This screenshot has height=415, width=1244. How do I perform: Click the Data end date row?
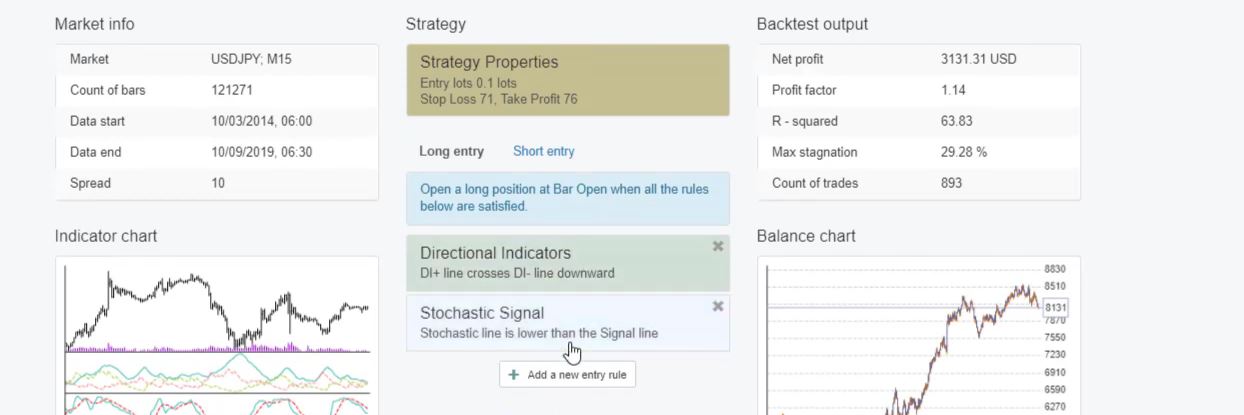click(216, 152)
